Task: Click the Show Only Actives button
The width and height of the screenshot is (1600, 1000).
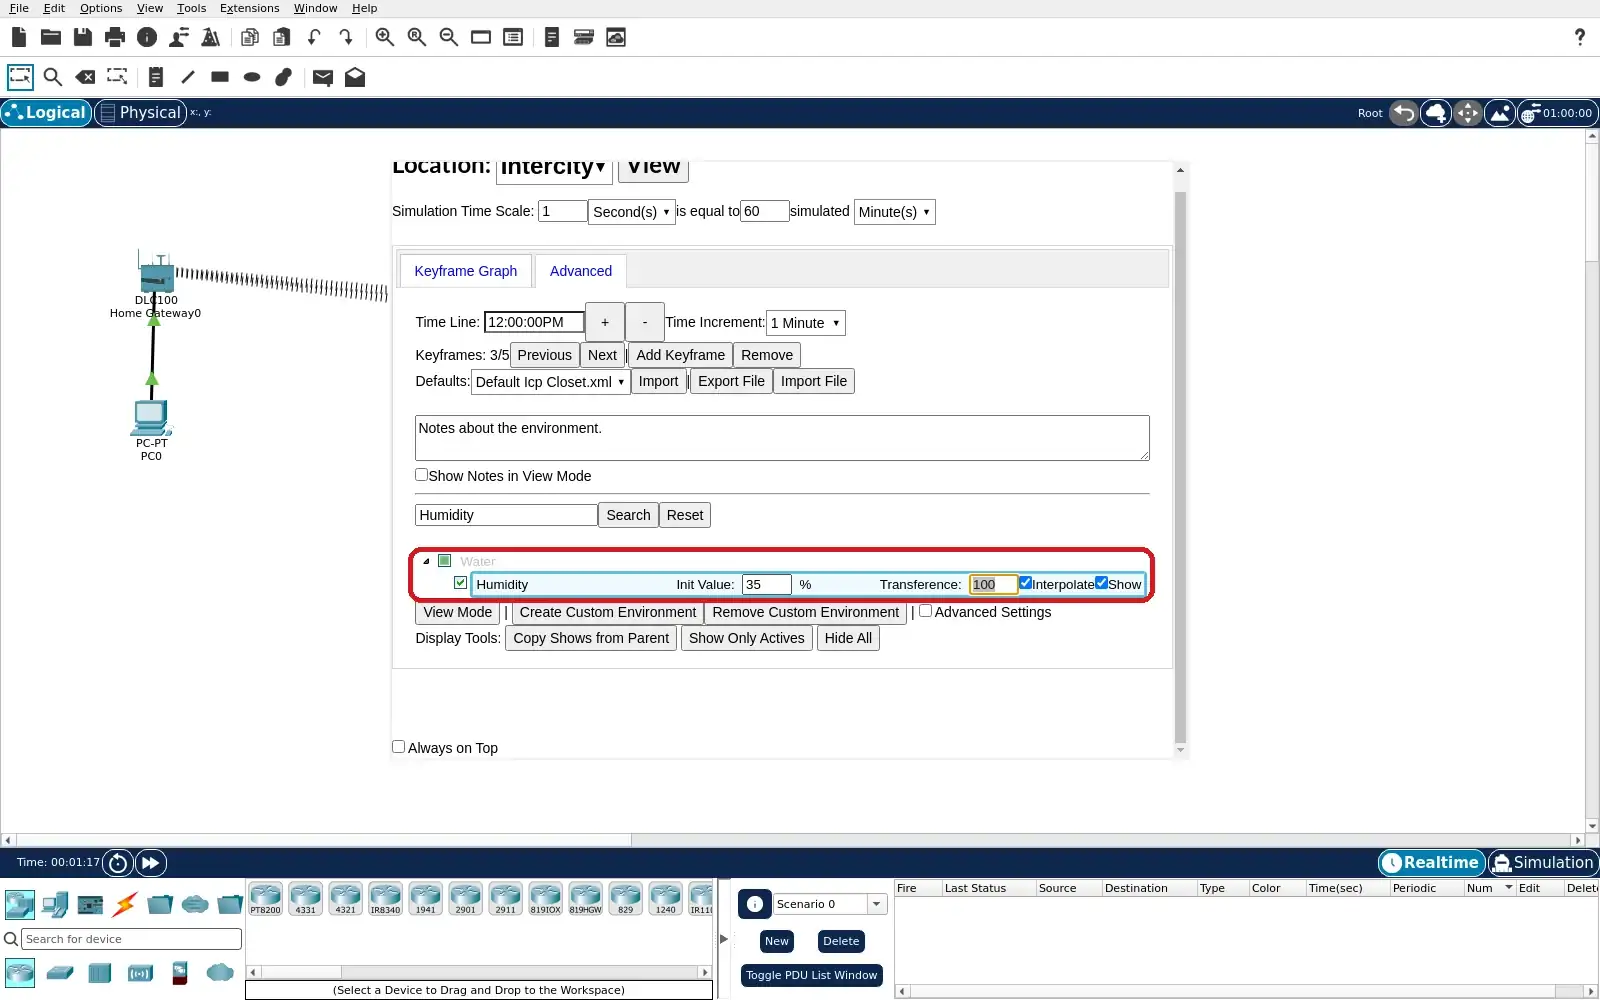Action: (746, 638)
